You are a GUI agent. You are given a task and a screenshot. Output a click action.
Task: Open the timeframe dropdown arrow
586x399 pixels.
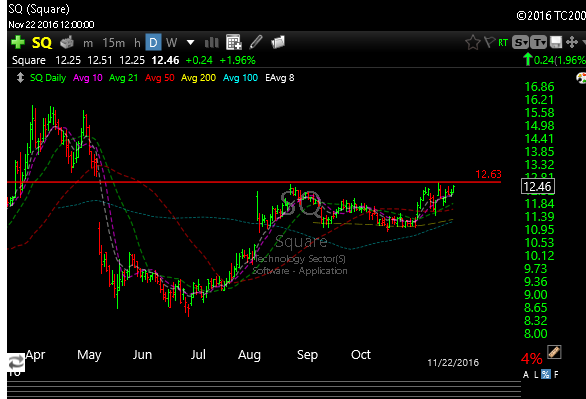190,43
